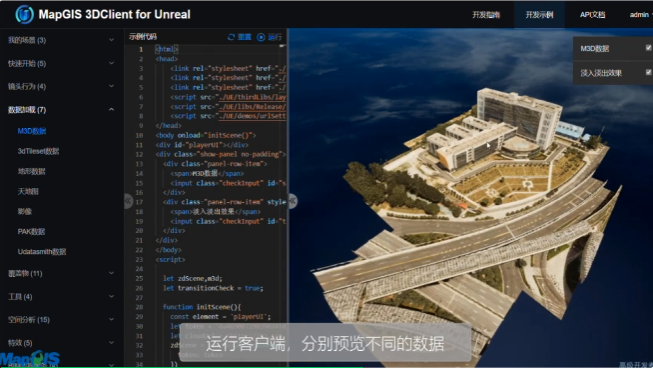Expand the 我的场景 (3) section

pyautogui.click(x=61, y=40)
